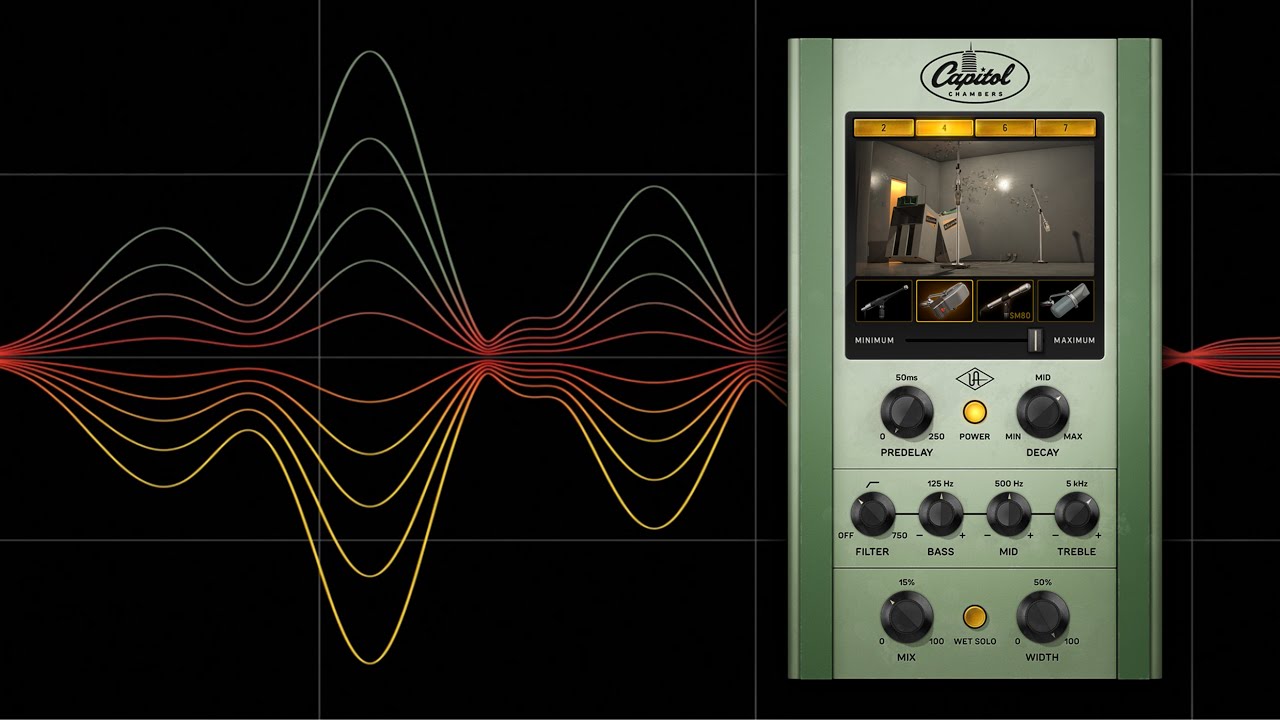
Task: Click the Filter knob
Action: [872, 515]
